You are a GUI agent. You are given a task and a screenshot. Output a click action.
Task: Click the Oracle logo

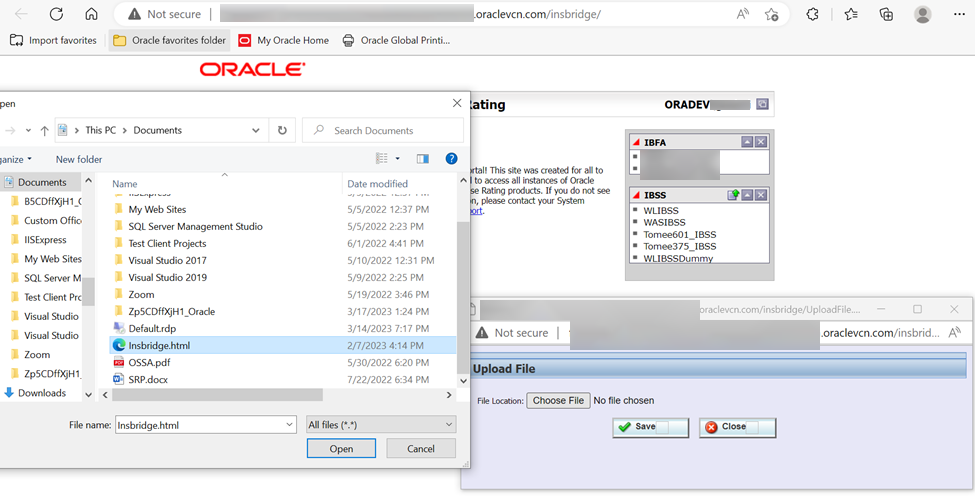pos(252,69)
